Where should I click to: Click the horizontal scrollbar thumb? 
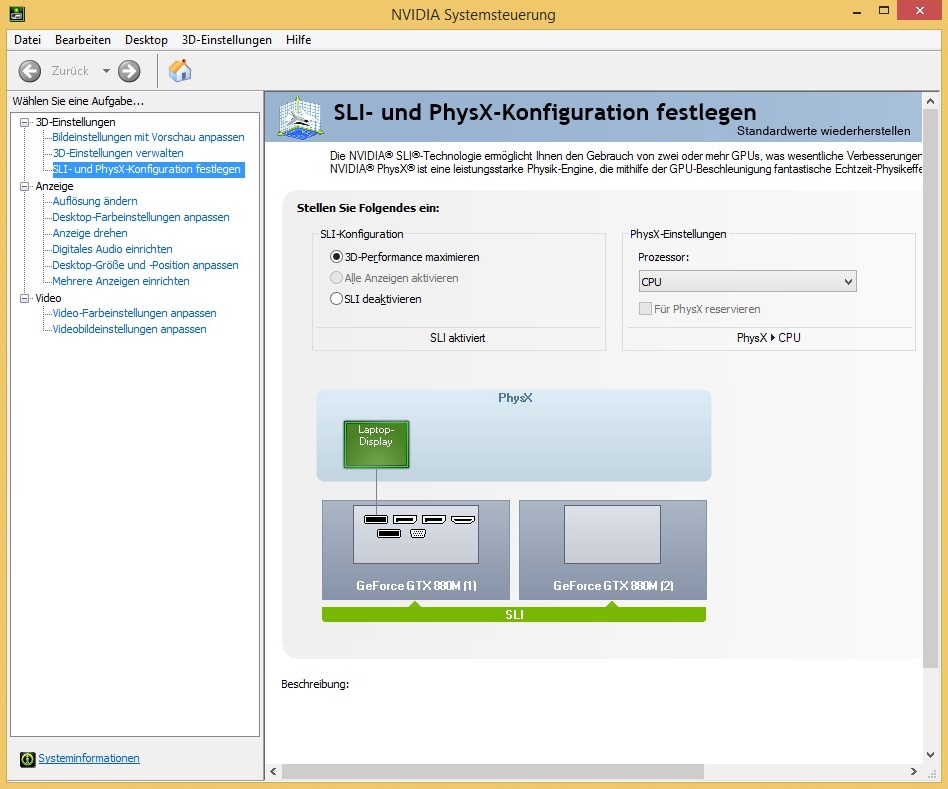tap(493, 771)
